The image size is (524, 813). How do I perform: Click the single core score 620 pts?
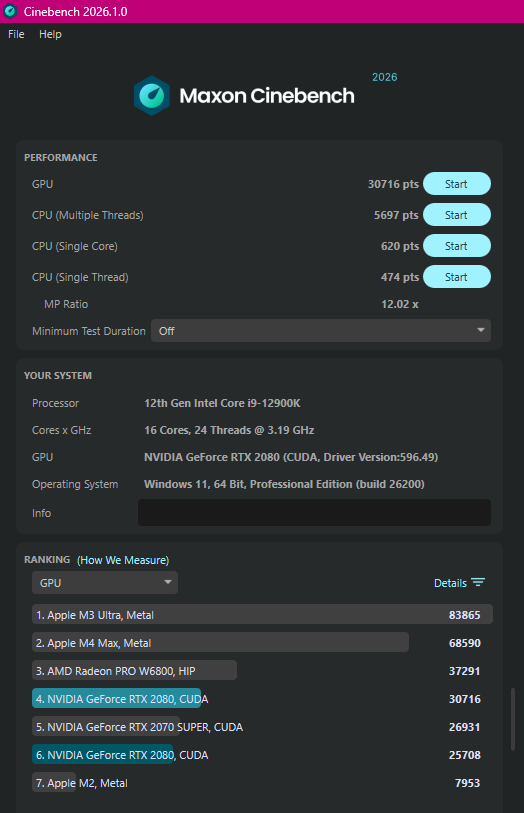coord(400,246)
